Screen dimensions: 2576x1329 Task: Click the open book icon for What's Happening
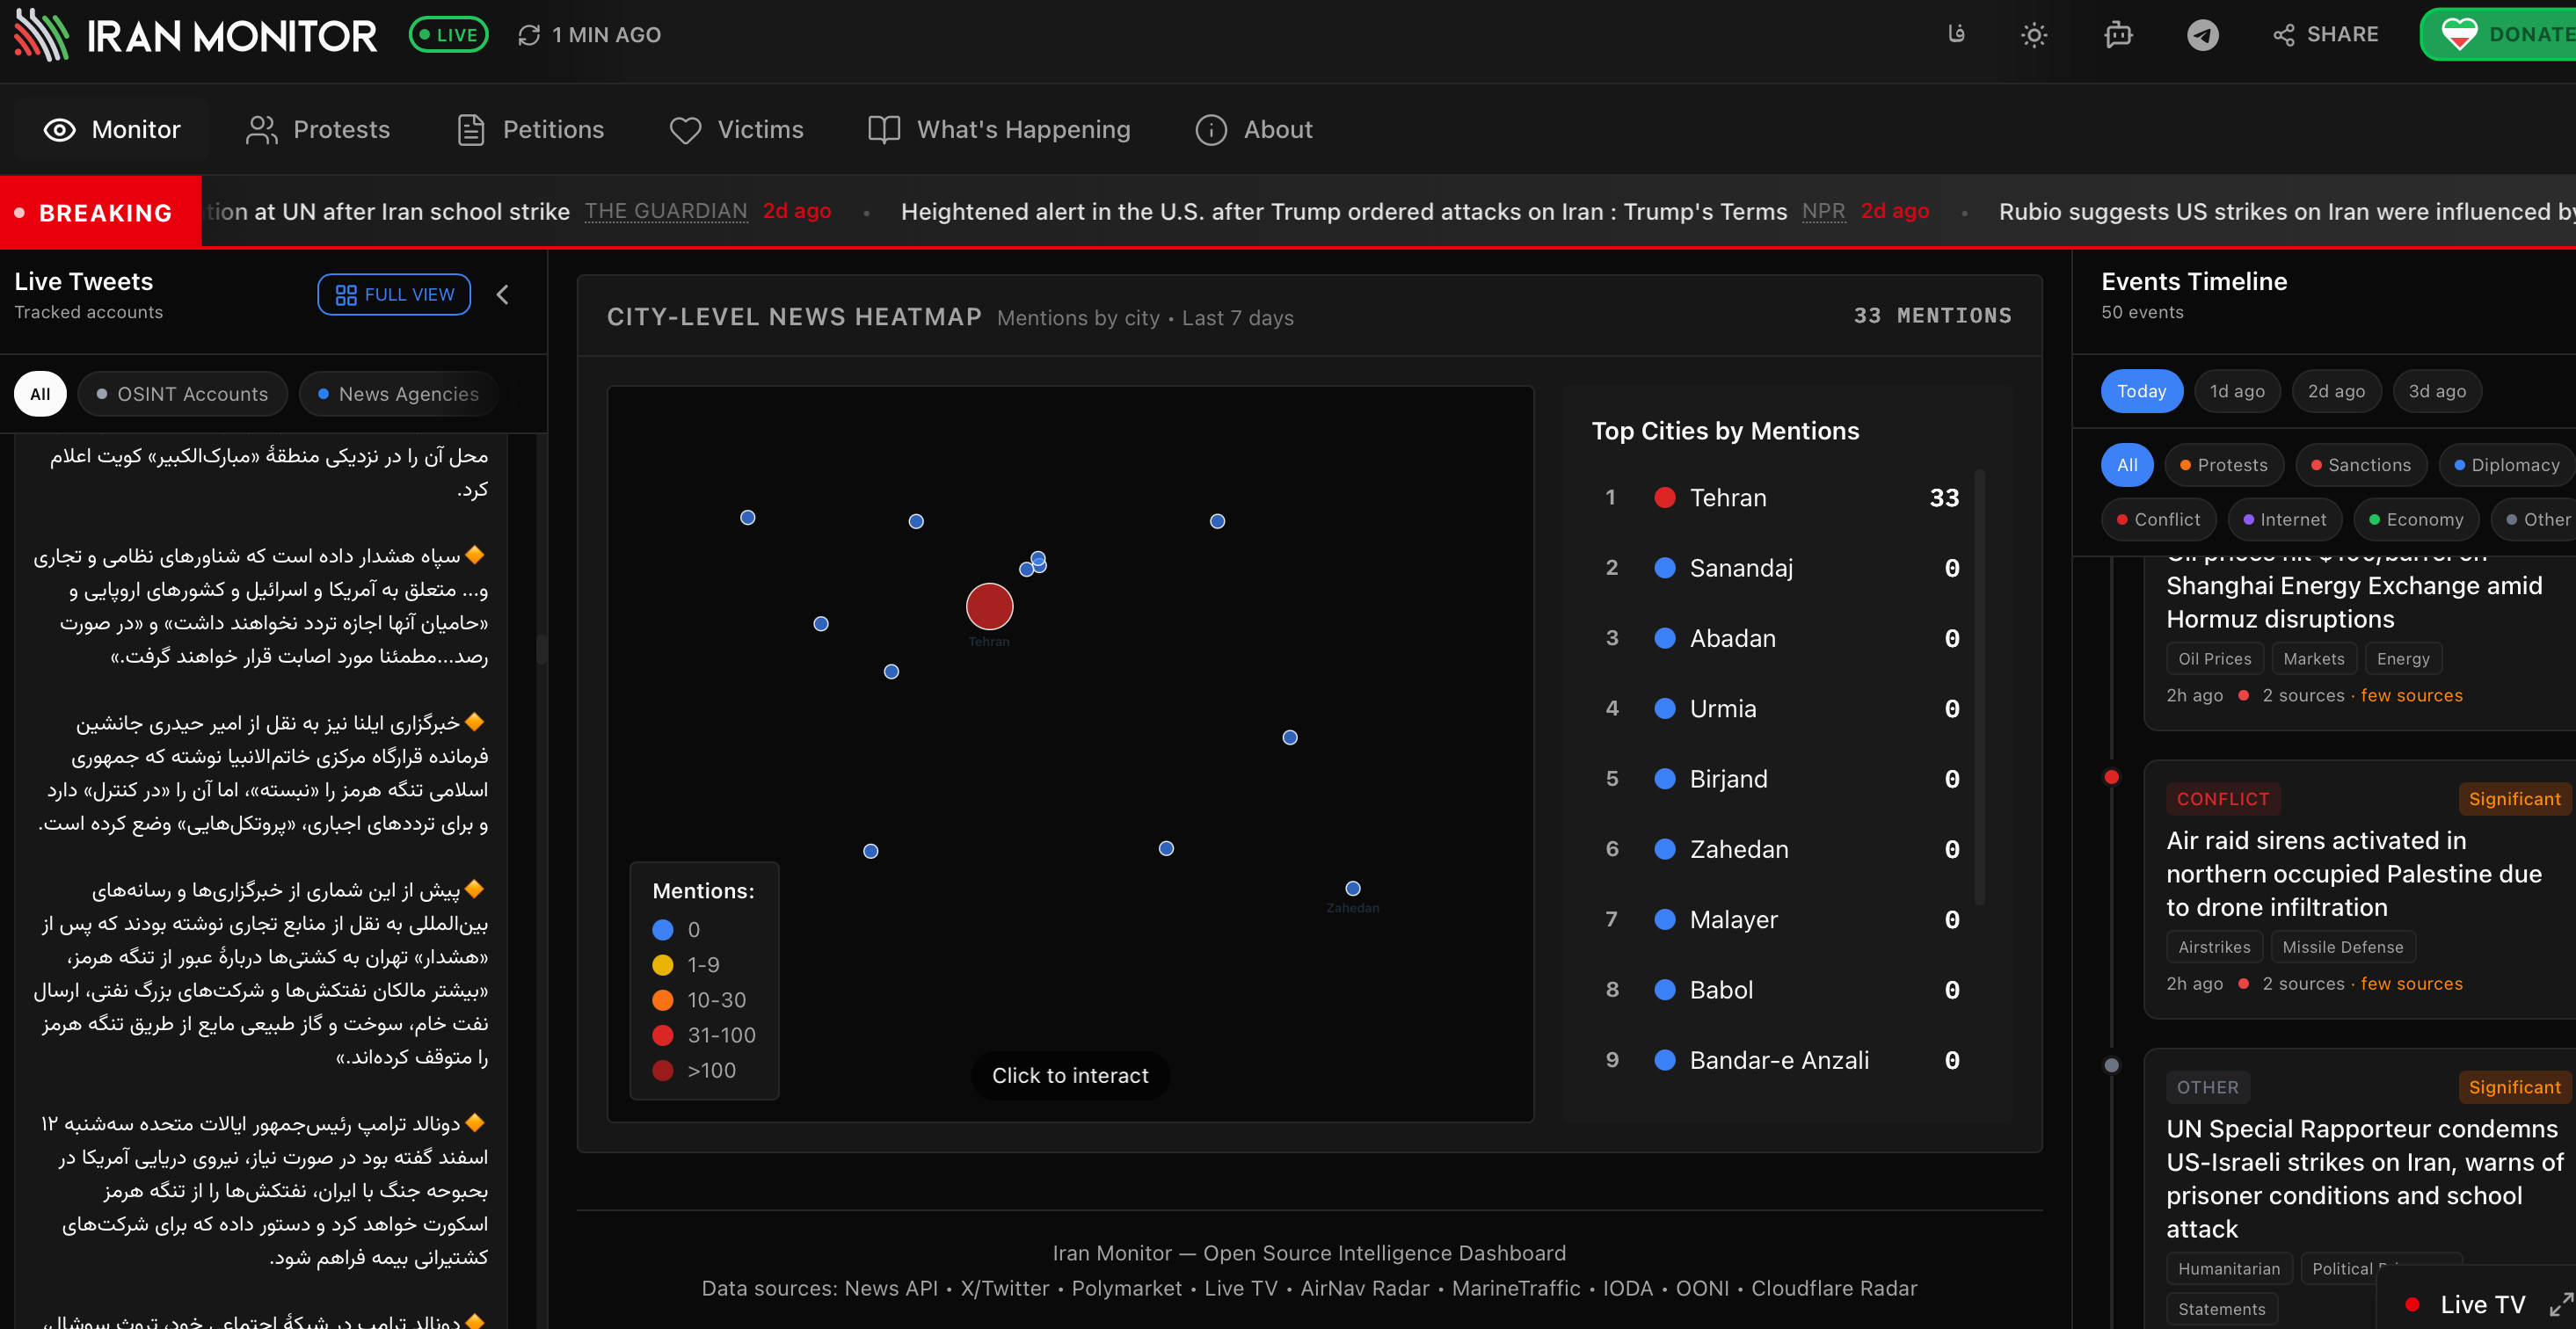coord(884,130)
